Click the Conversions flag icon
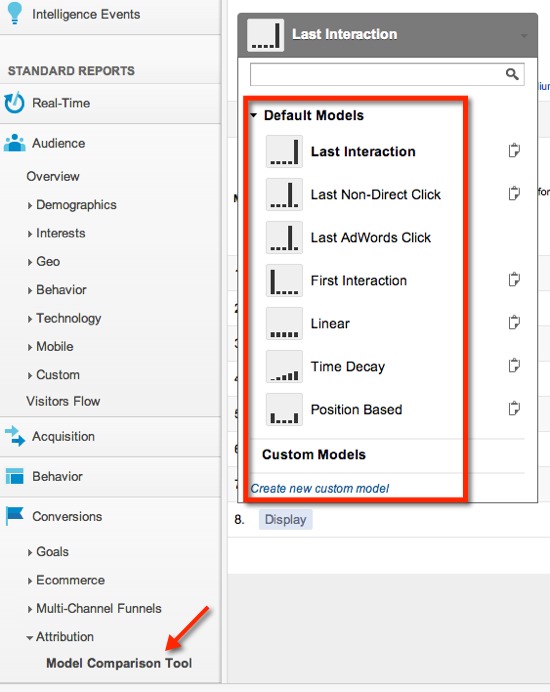Screen dimensions: 550x692 15,515
